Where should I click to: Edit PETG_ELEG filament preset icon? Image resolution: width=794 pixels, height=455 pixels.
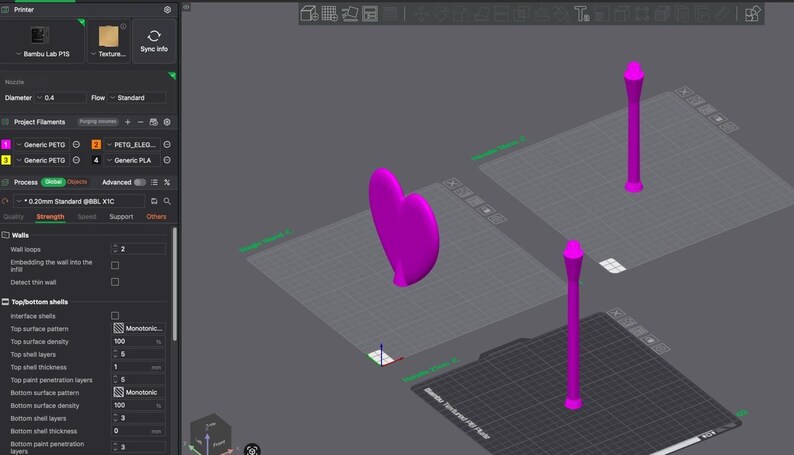(167, 145)
